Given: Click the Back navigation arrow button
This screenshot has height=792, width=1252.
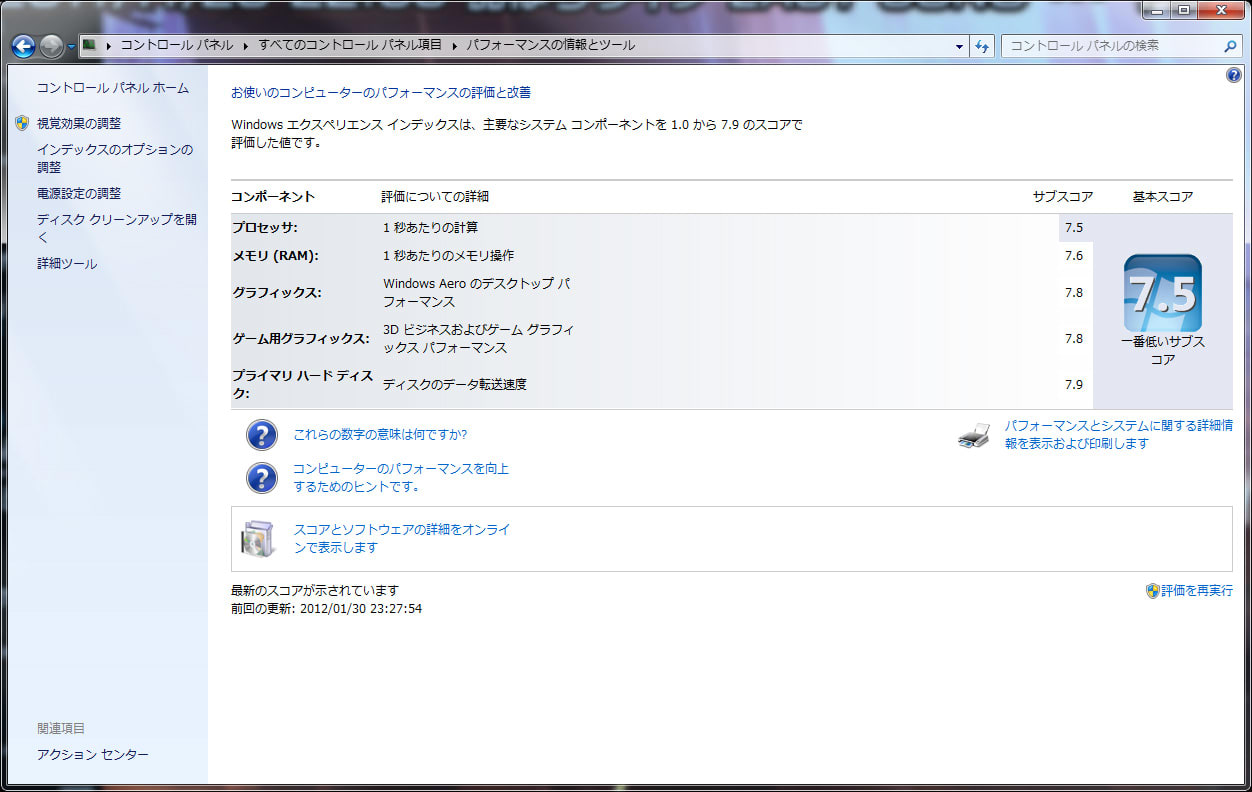Looking at the screenshot, I should [24, 46].
